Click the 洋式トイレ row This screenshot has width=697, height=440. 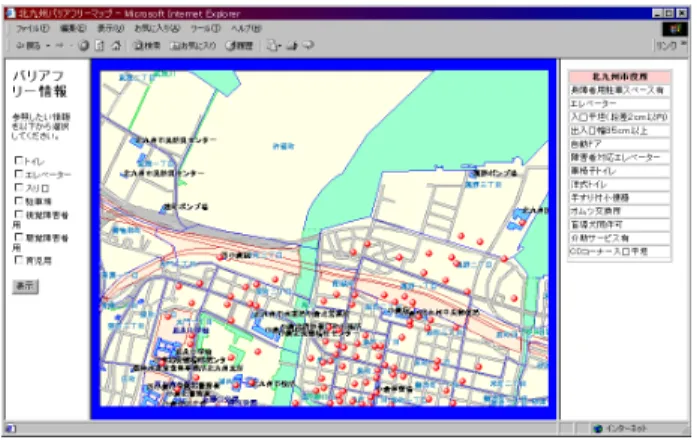(x=620, y=184)
